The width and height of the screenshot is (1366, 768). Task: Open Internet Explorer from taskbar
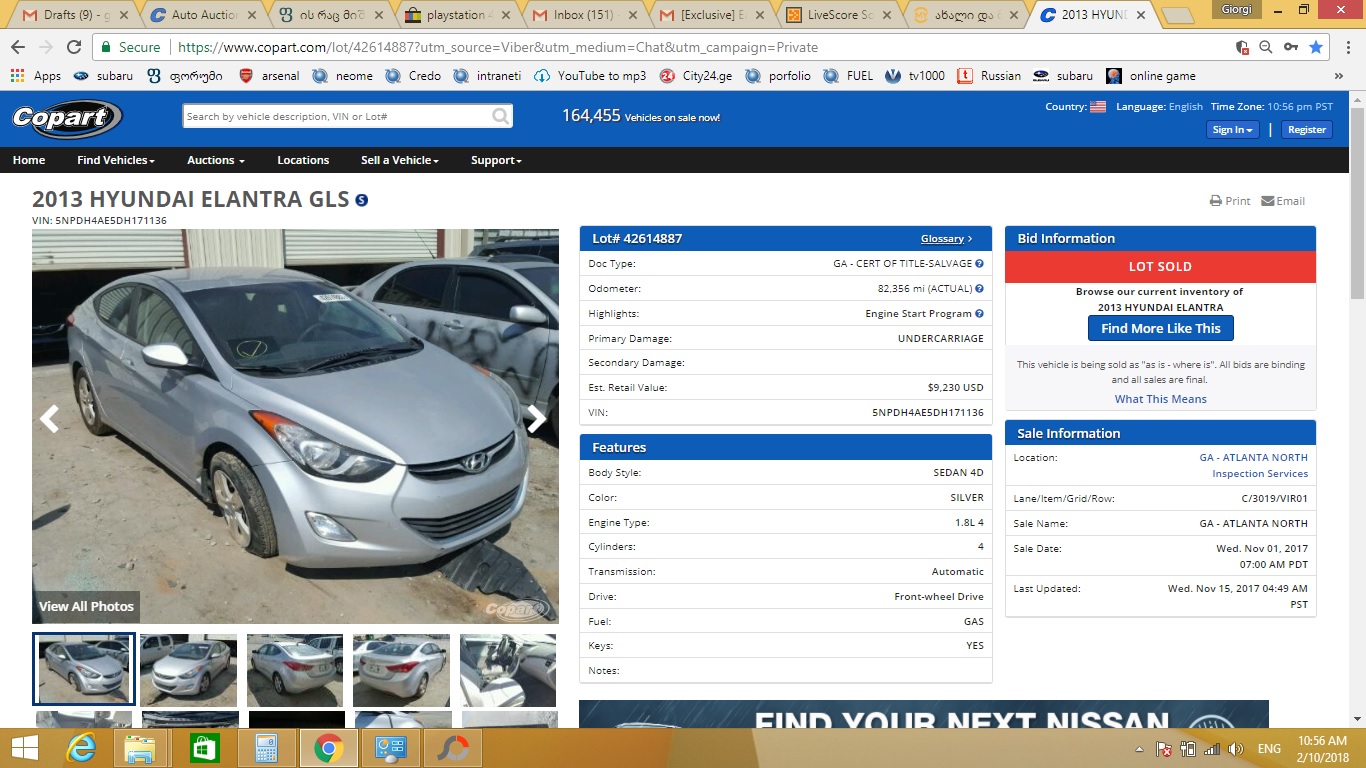point(80,748)
